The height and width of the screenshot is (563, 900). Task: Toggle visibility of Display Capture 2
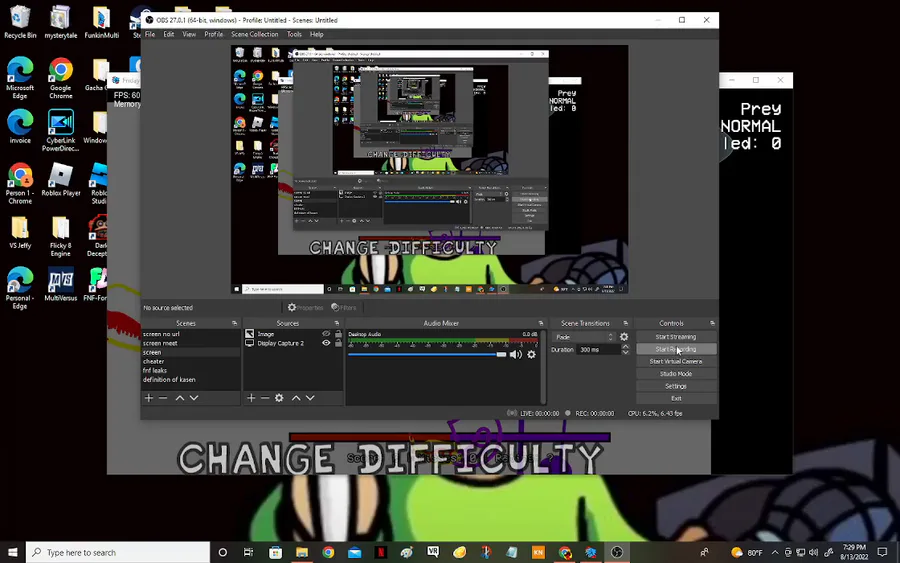(x=326, y=343)
